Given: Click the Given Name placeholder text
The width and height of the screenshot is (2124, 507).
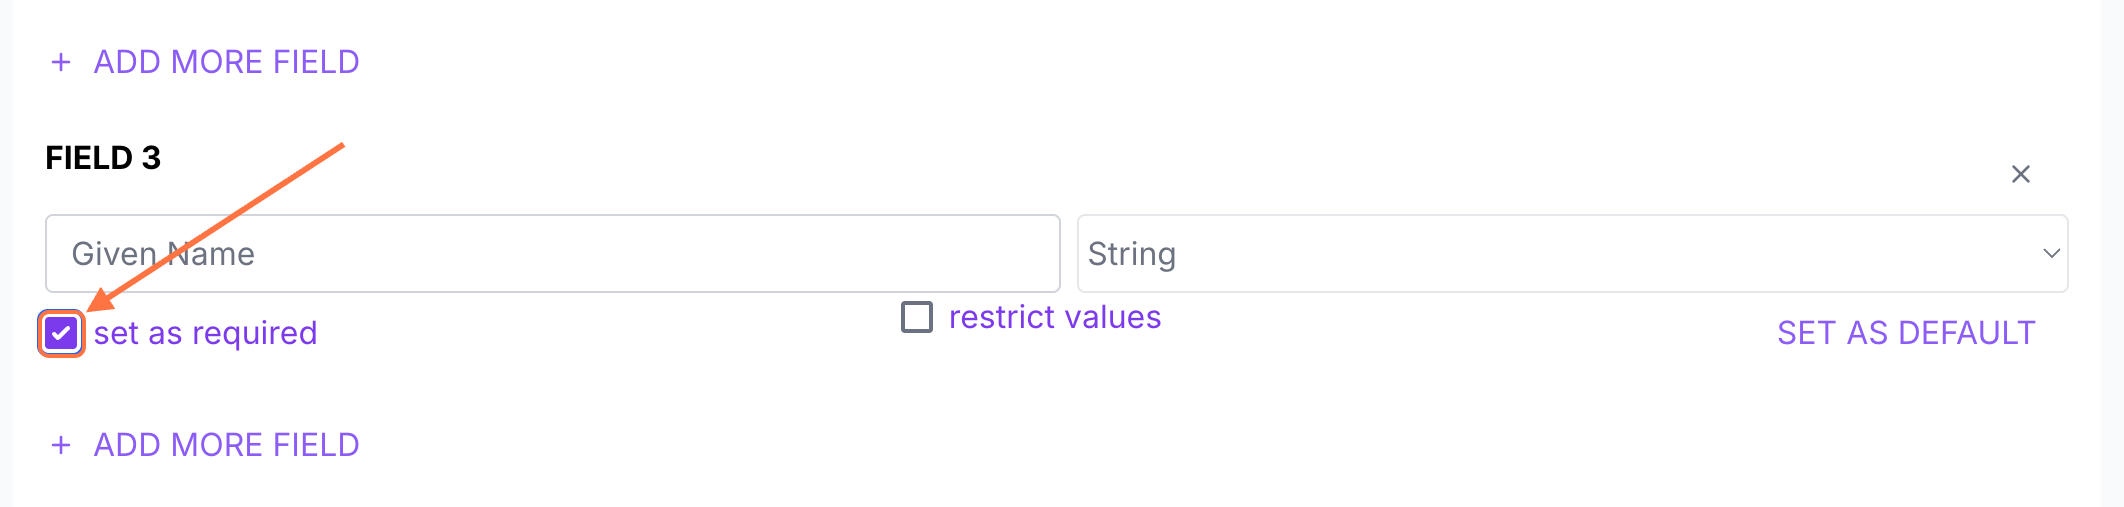Looking at the screenshot, I should click(163, 254).
